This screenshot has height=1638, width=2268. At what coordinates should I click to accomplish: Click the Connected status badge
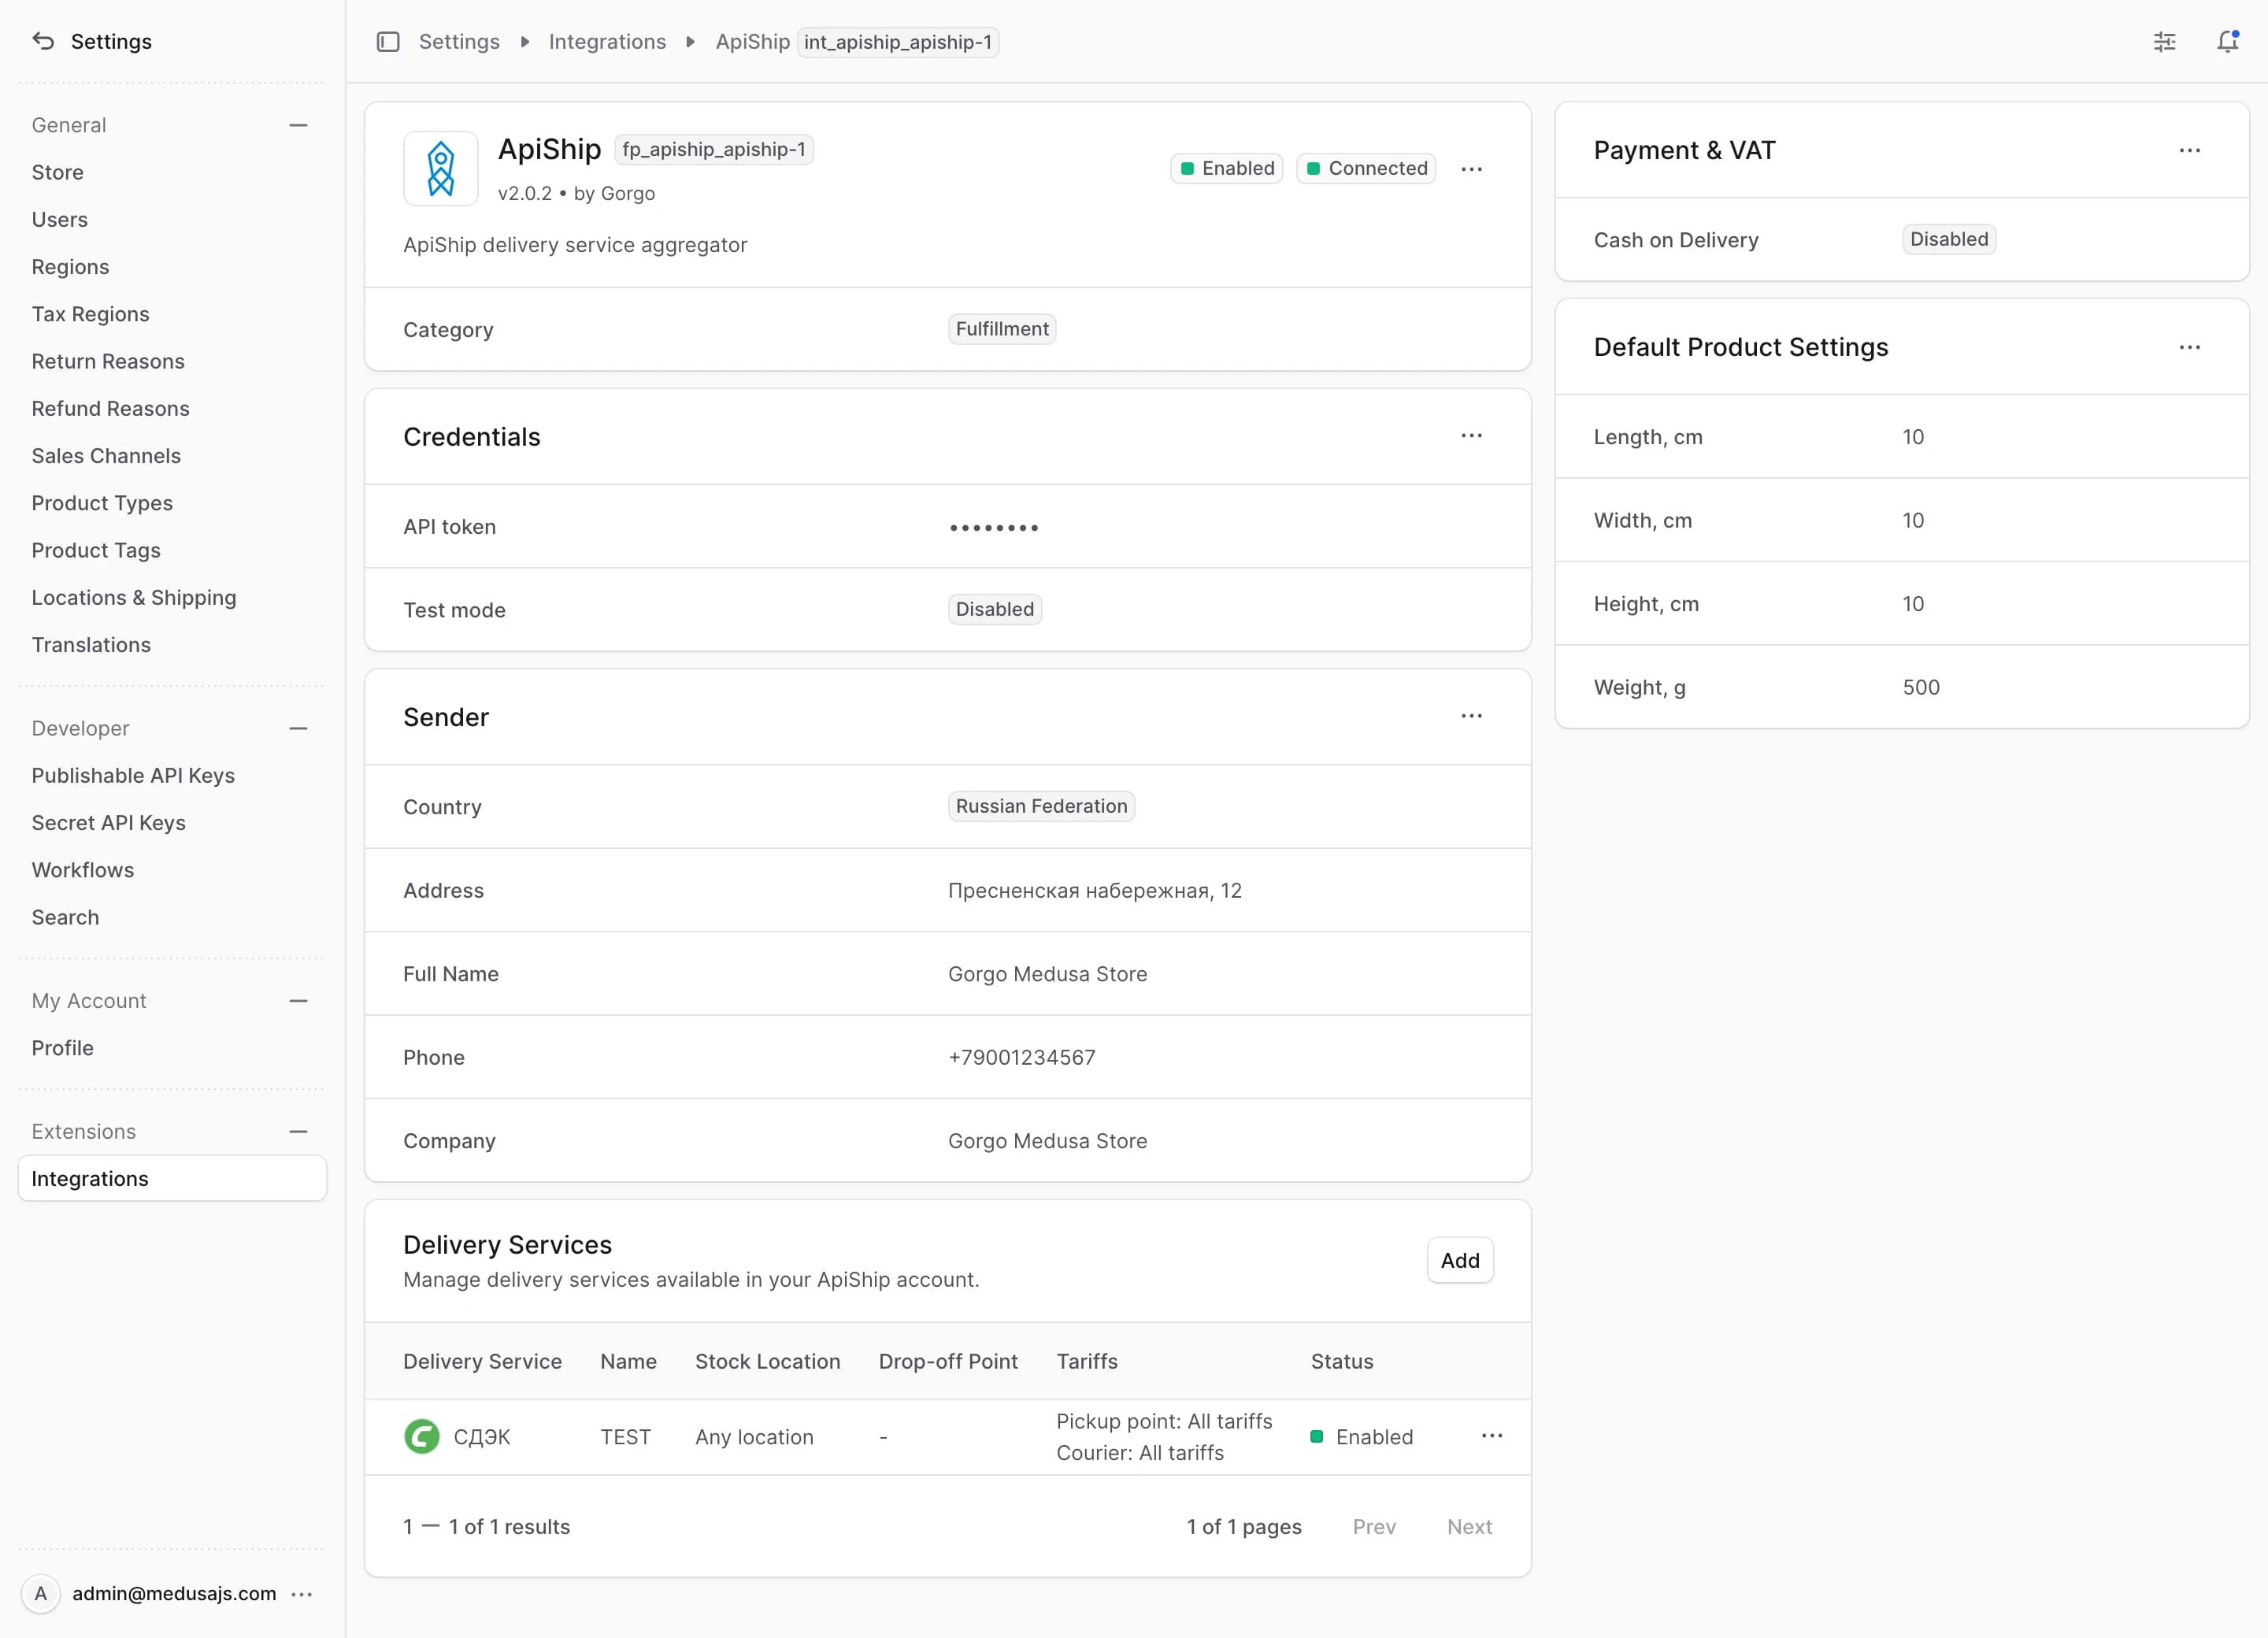1366,169
